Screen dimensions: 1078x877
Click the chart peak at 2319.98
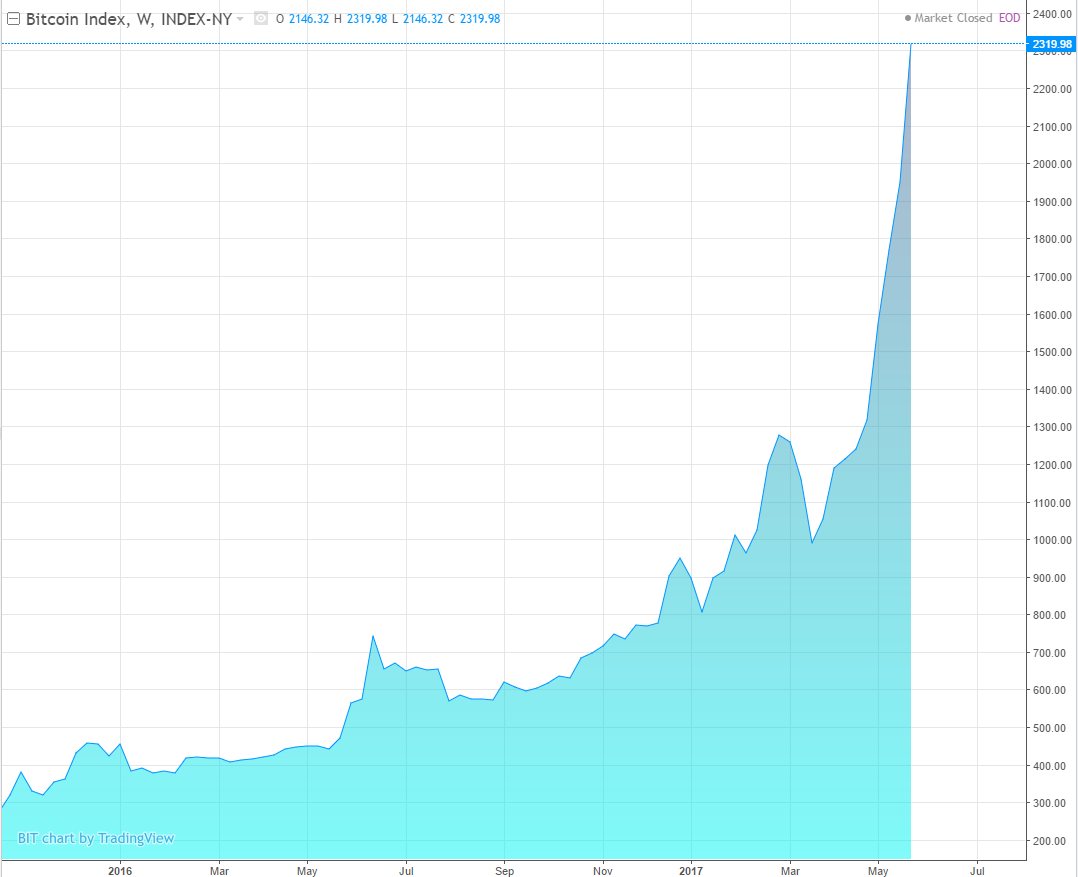(x=911, y=45)
